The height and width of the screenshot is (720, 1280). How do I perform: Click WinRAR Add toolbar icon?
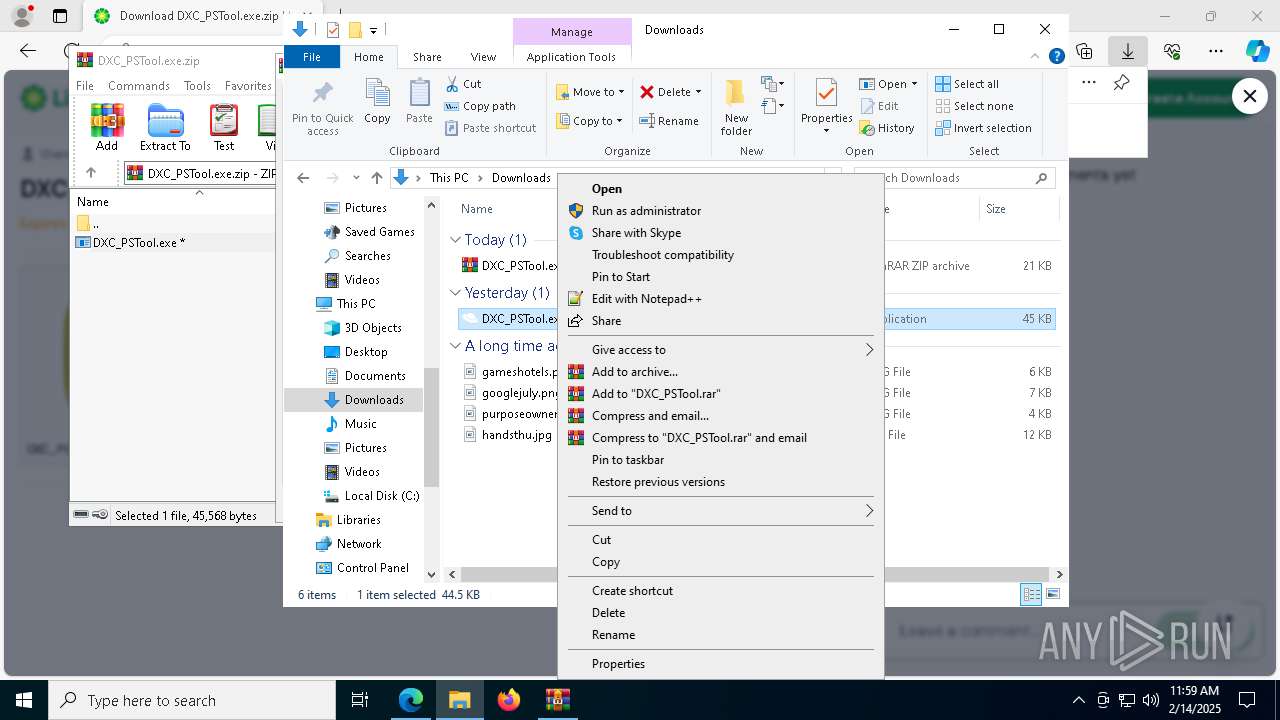tap(107, 127)
